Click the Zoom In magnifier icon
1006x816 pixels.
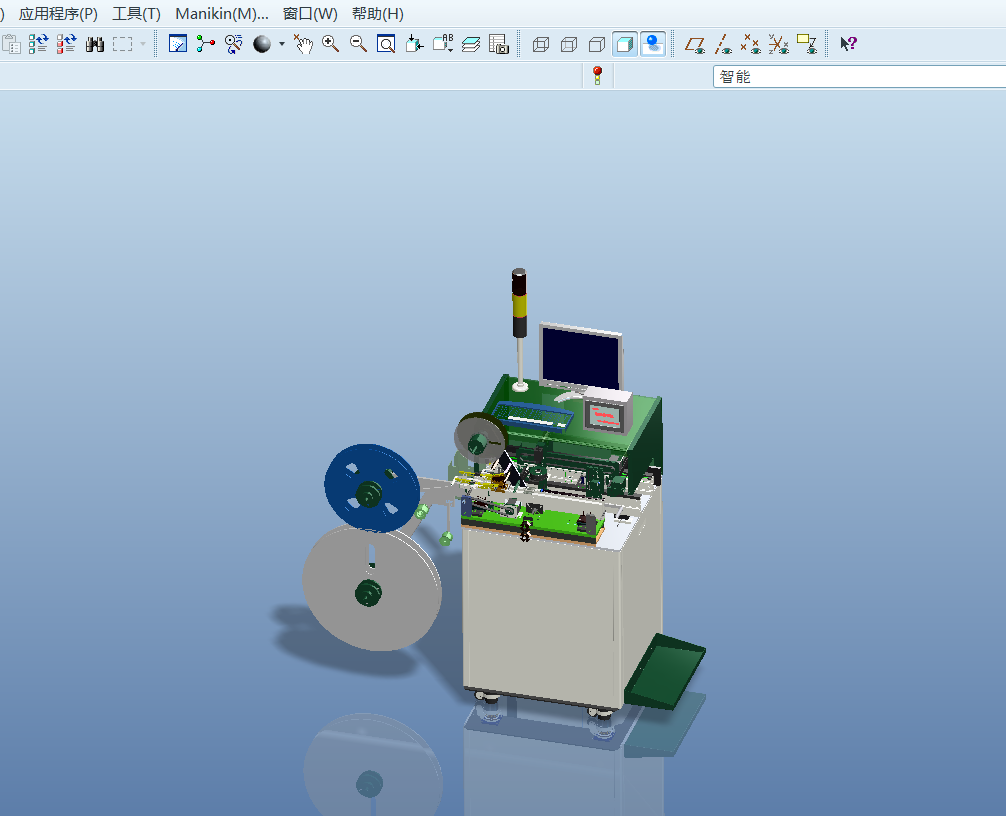click(330, 44)
